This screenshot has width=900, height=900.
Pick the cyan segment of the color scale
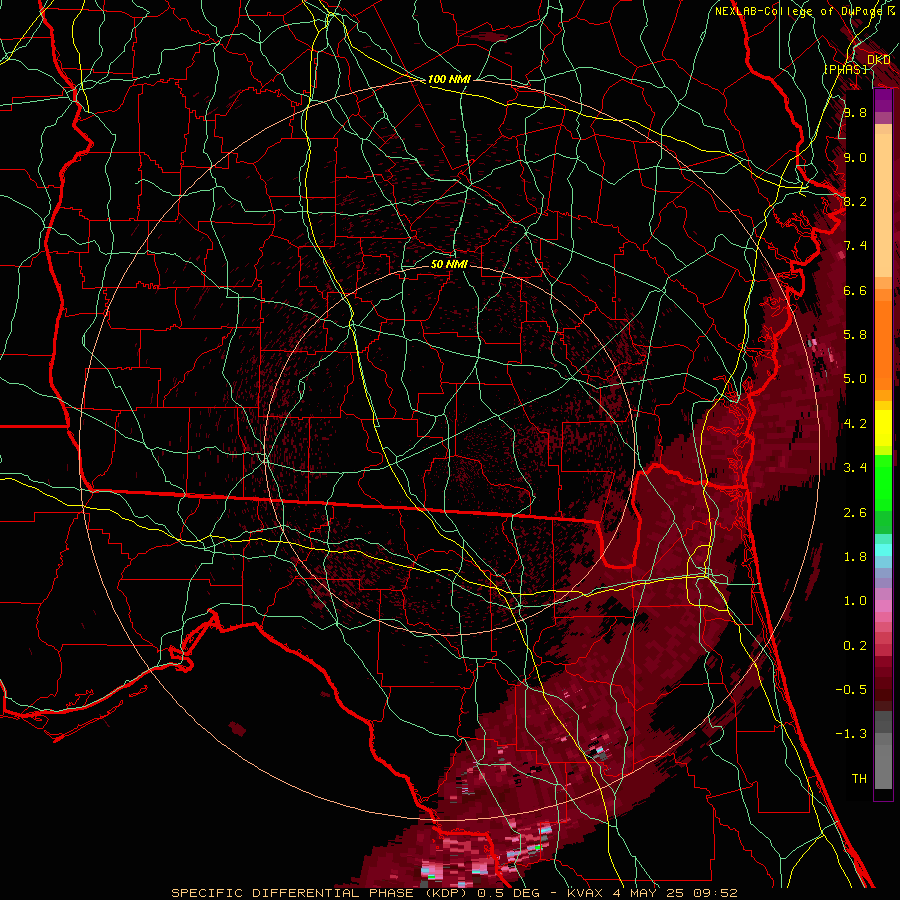click(883, 550)
